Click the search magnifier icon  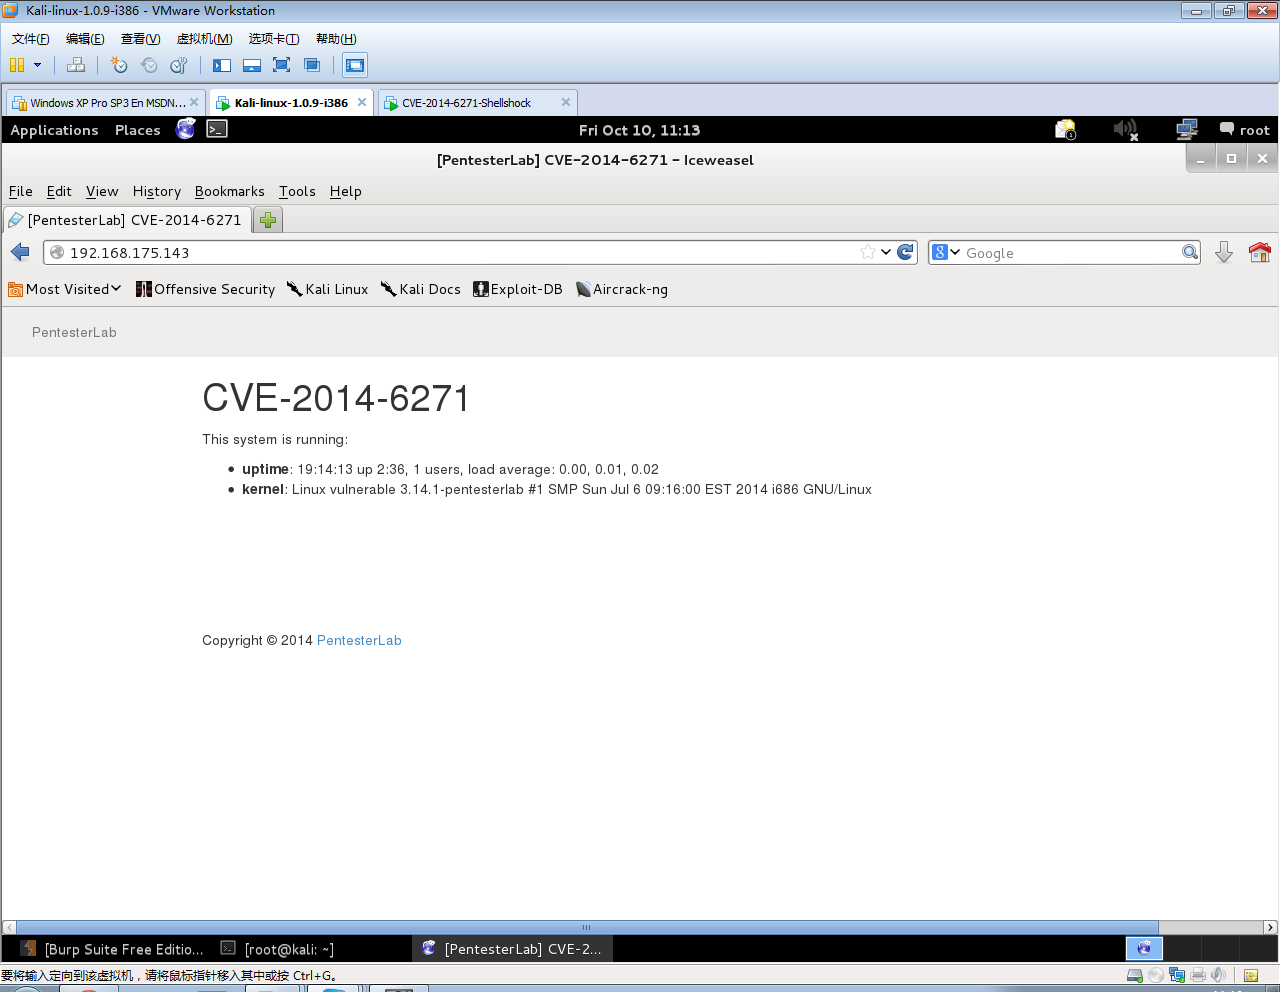(x=1190, y=252)
